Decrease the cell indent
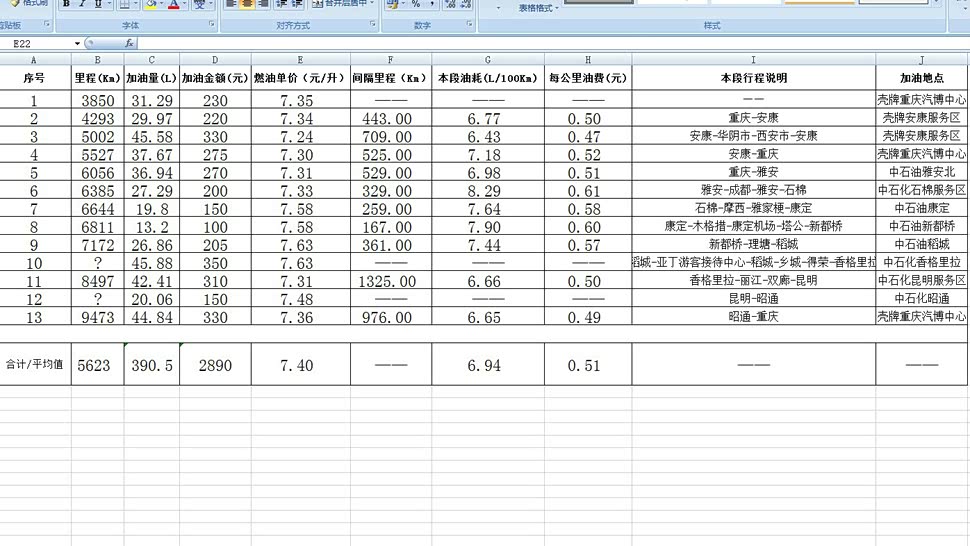This screenshot has width=970, height=546. point(281,4)
